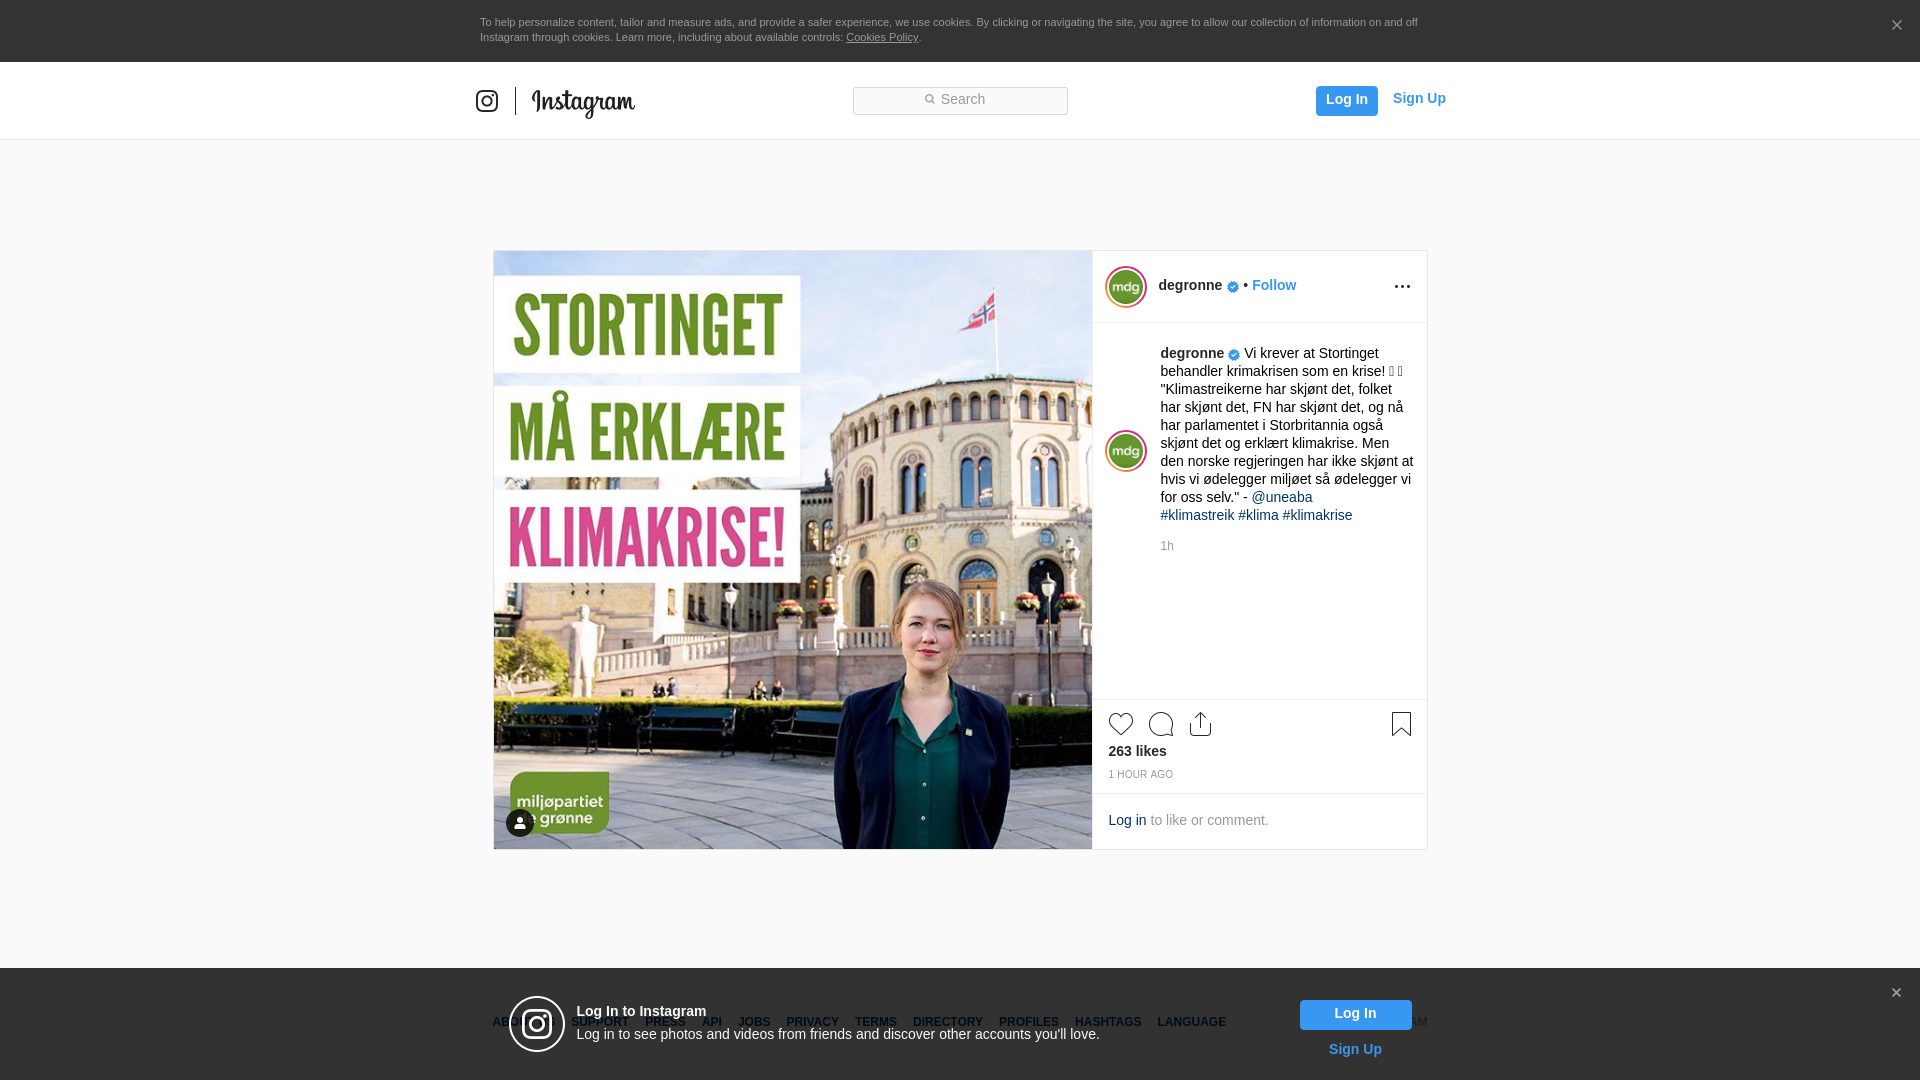The width and height of the screenshot is (1920, 1080).
Task: Open degronne profile avatar in header
Action: 1125,287
